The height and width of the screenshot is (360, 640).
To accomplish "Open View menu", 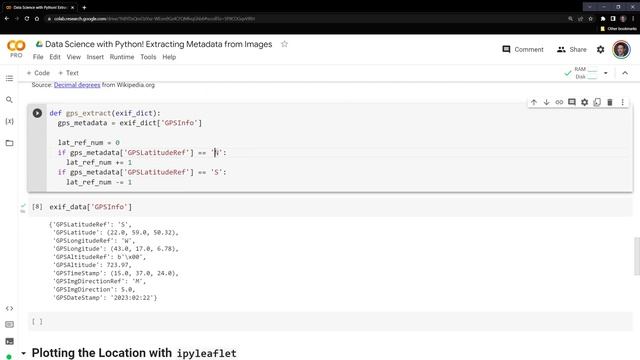I will coord(73,57).
